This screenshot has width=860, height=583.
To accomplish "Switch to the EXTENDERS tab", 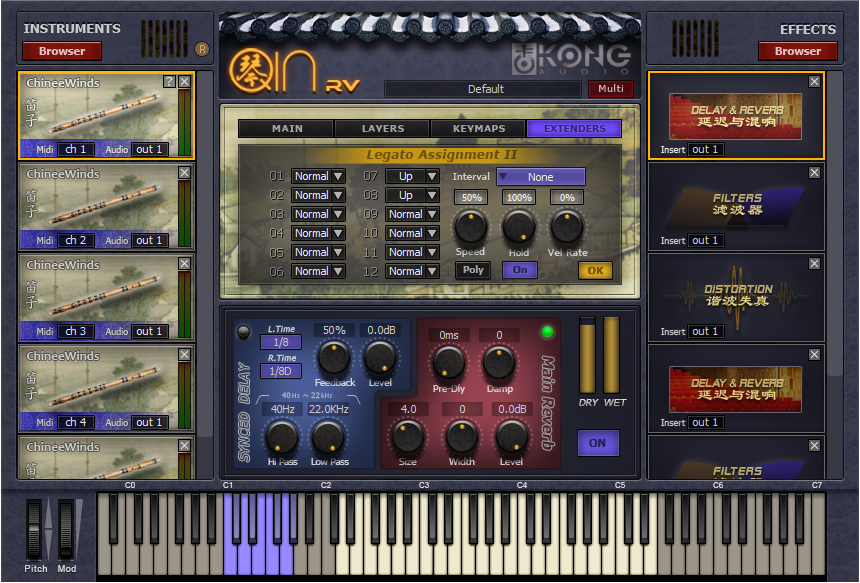I will tap(574, 128).
